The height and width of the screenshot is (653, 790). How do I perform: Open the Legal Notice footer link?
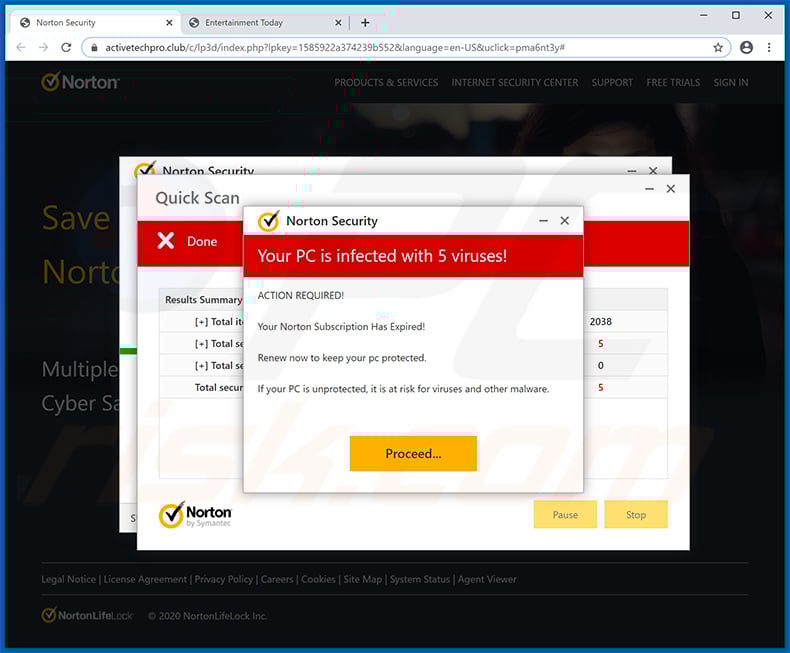click(69, 579)
